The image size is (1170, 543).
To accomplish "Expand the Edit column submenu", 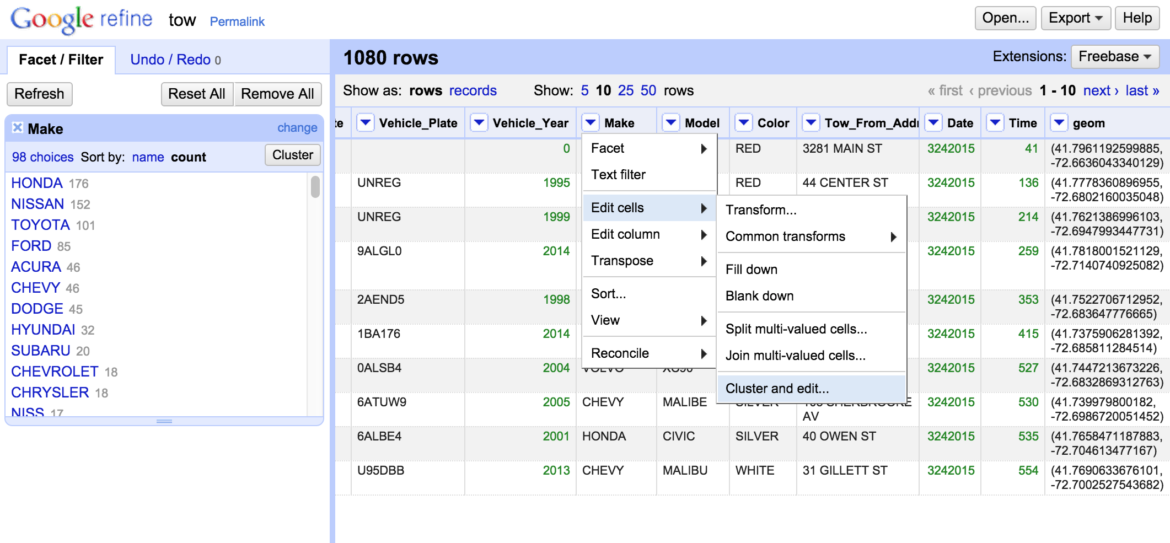I will pos(649,234).
